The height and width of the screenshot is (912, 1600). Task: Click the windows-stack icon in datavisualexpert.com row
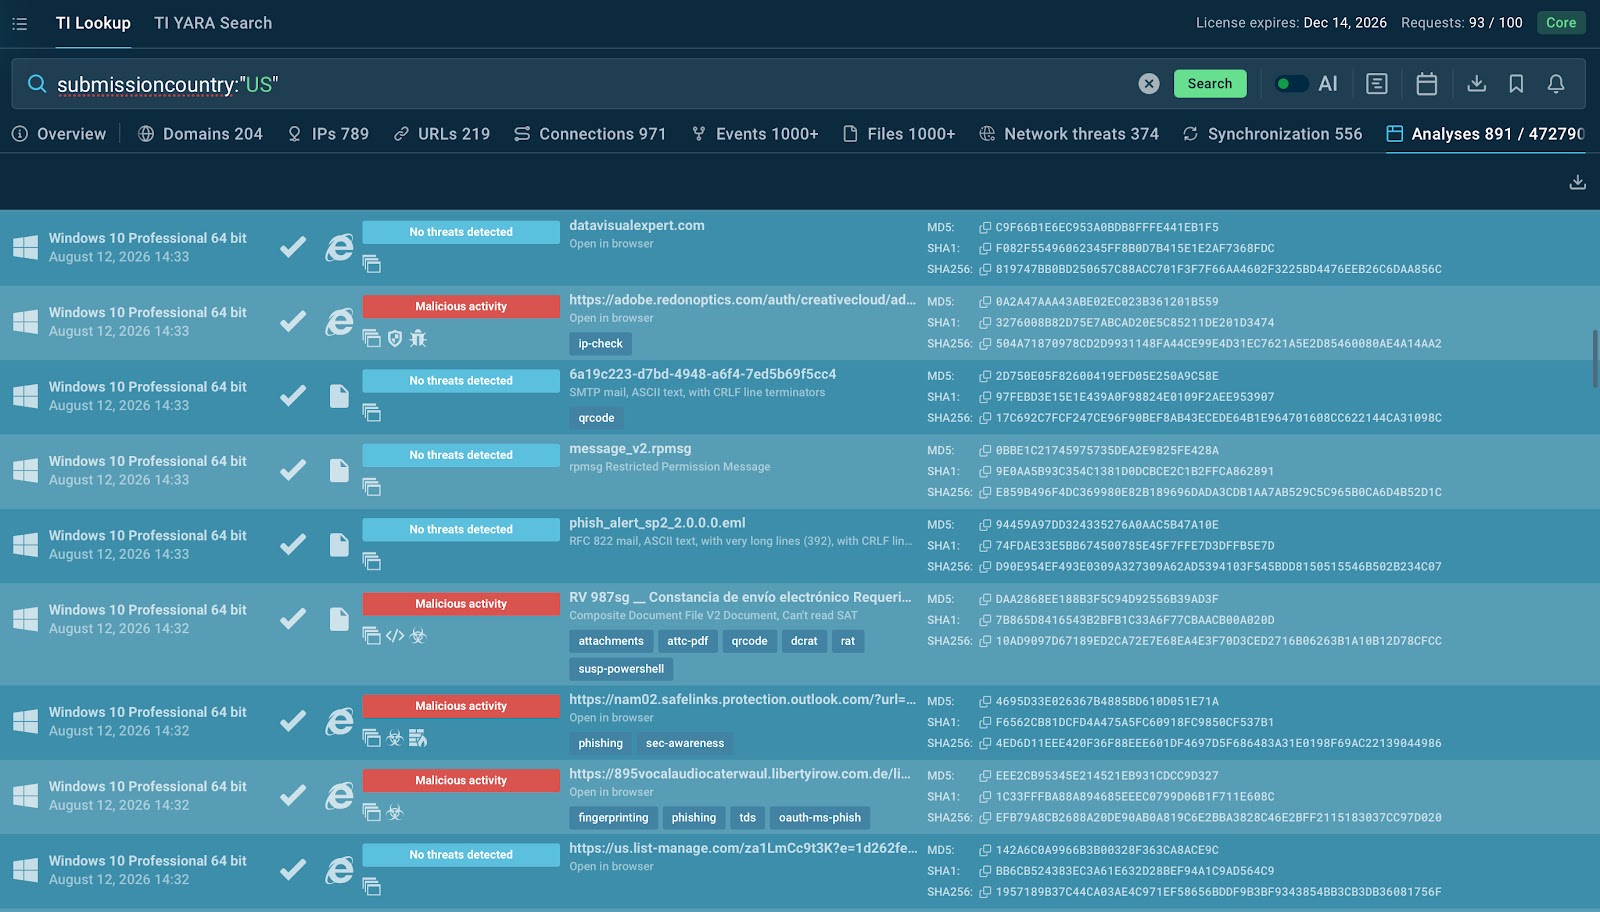coord(371,264)
